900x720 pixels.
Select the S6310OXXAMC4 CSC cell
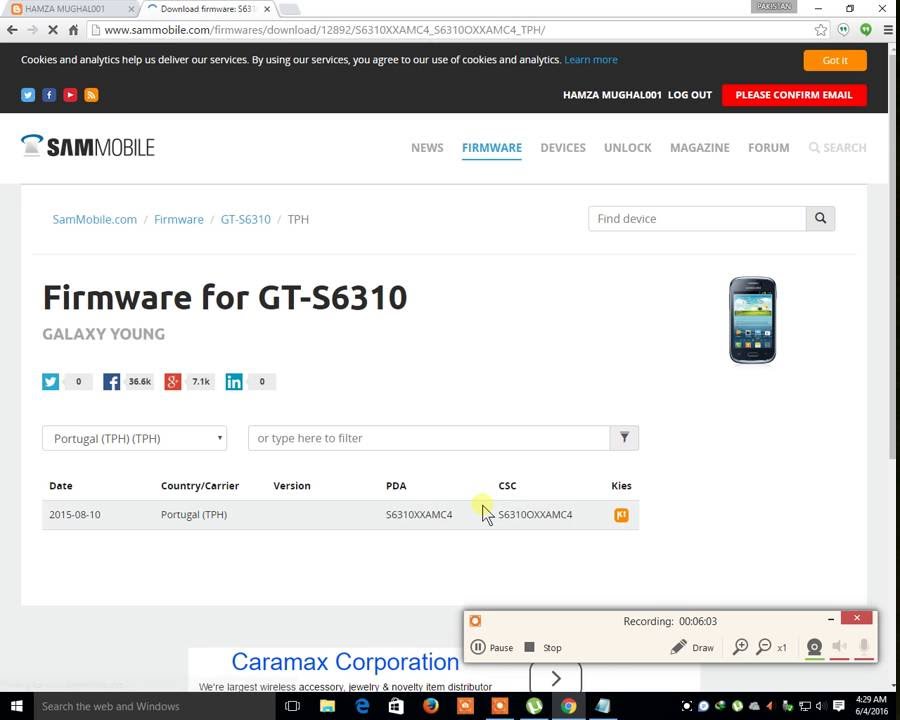[x=535, y=514]
